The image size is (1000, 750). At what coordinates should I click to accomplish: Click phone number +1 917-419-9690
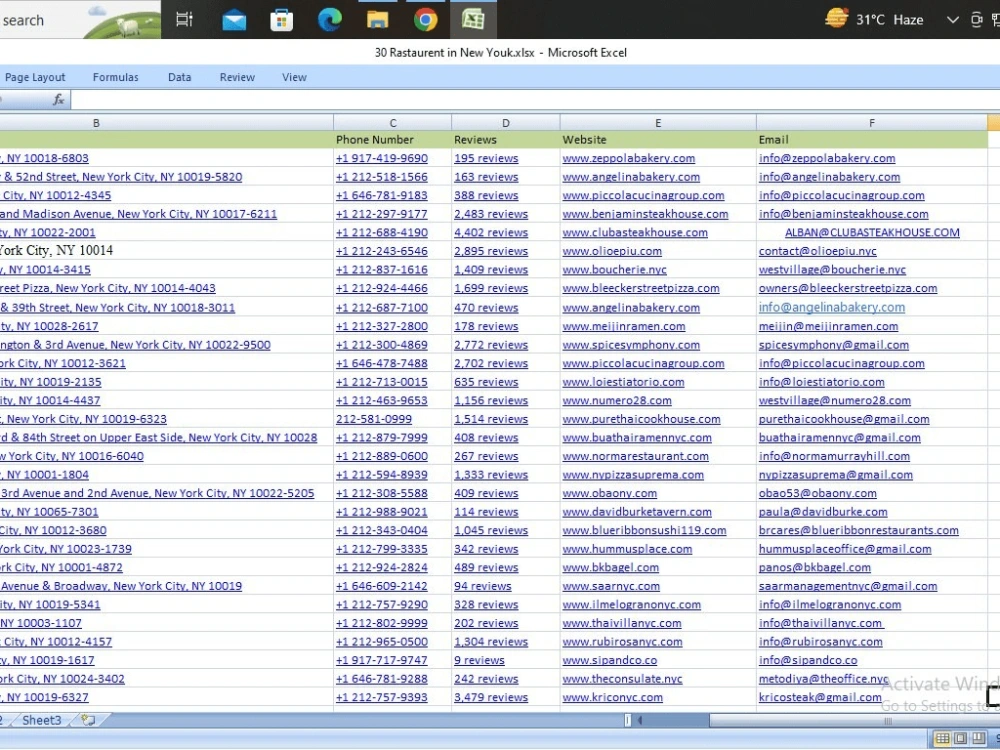[381, 158]
